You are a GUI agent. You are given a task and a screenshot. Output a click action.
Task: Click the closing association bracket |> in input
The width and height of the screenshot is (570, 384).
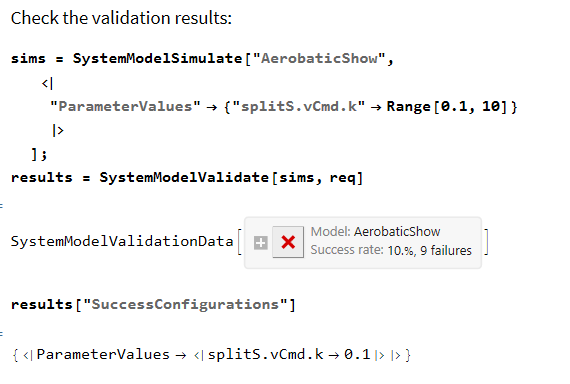[x=58, y=130]
